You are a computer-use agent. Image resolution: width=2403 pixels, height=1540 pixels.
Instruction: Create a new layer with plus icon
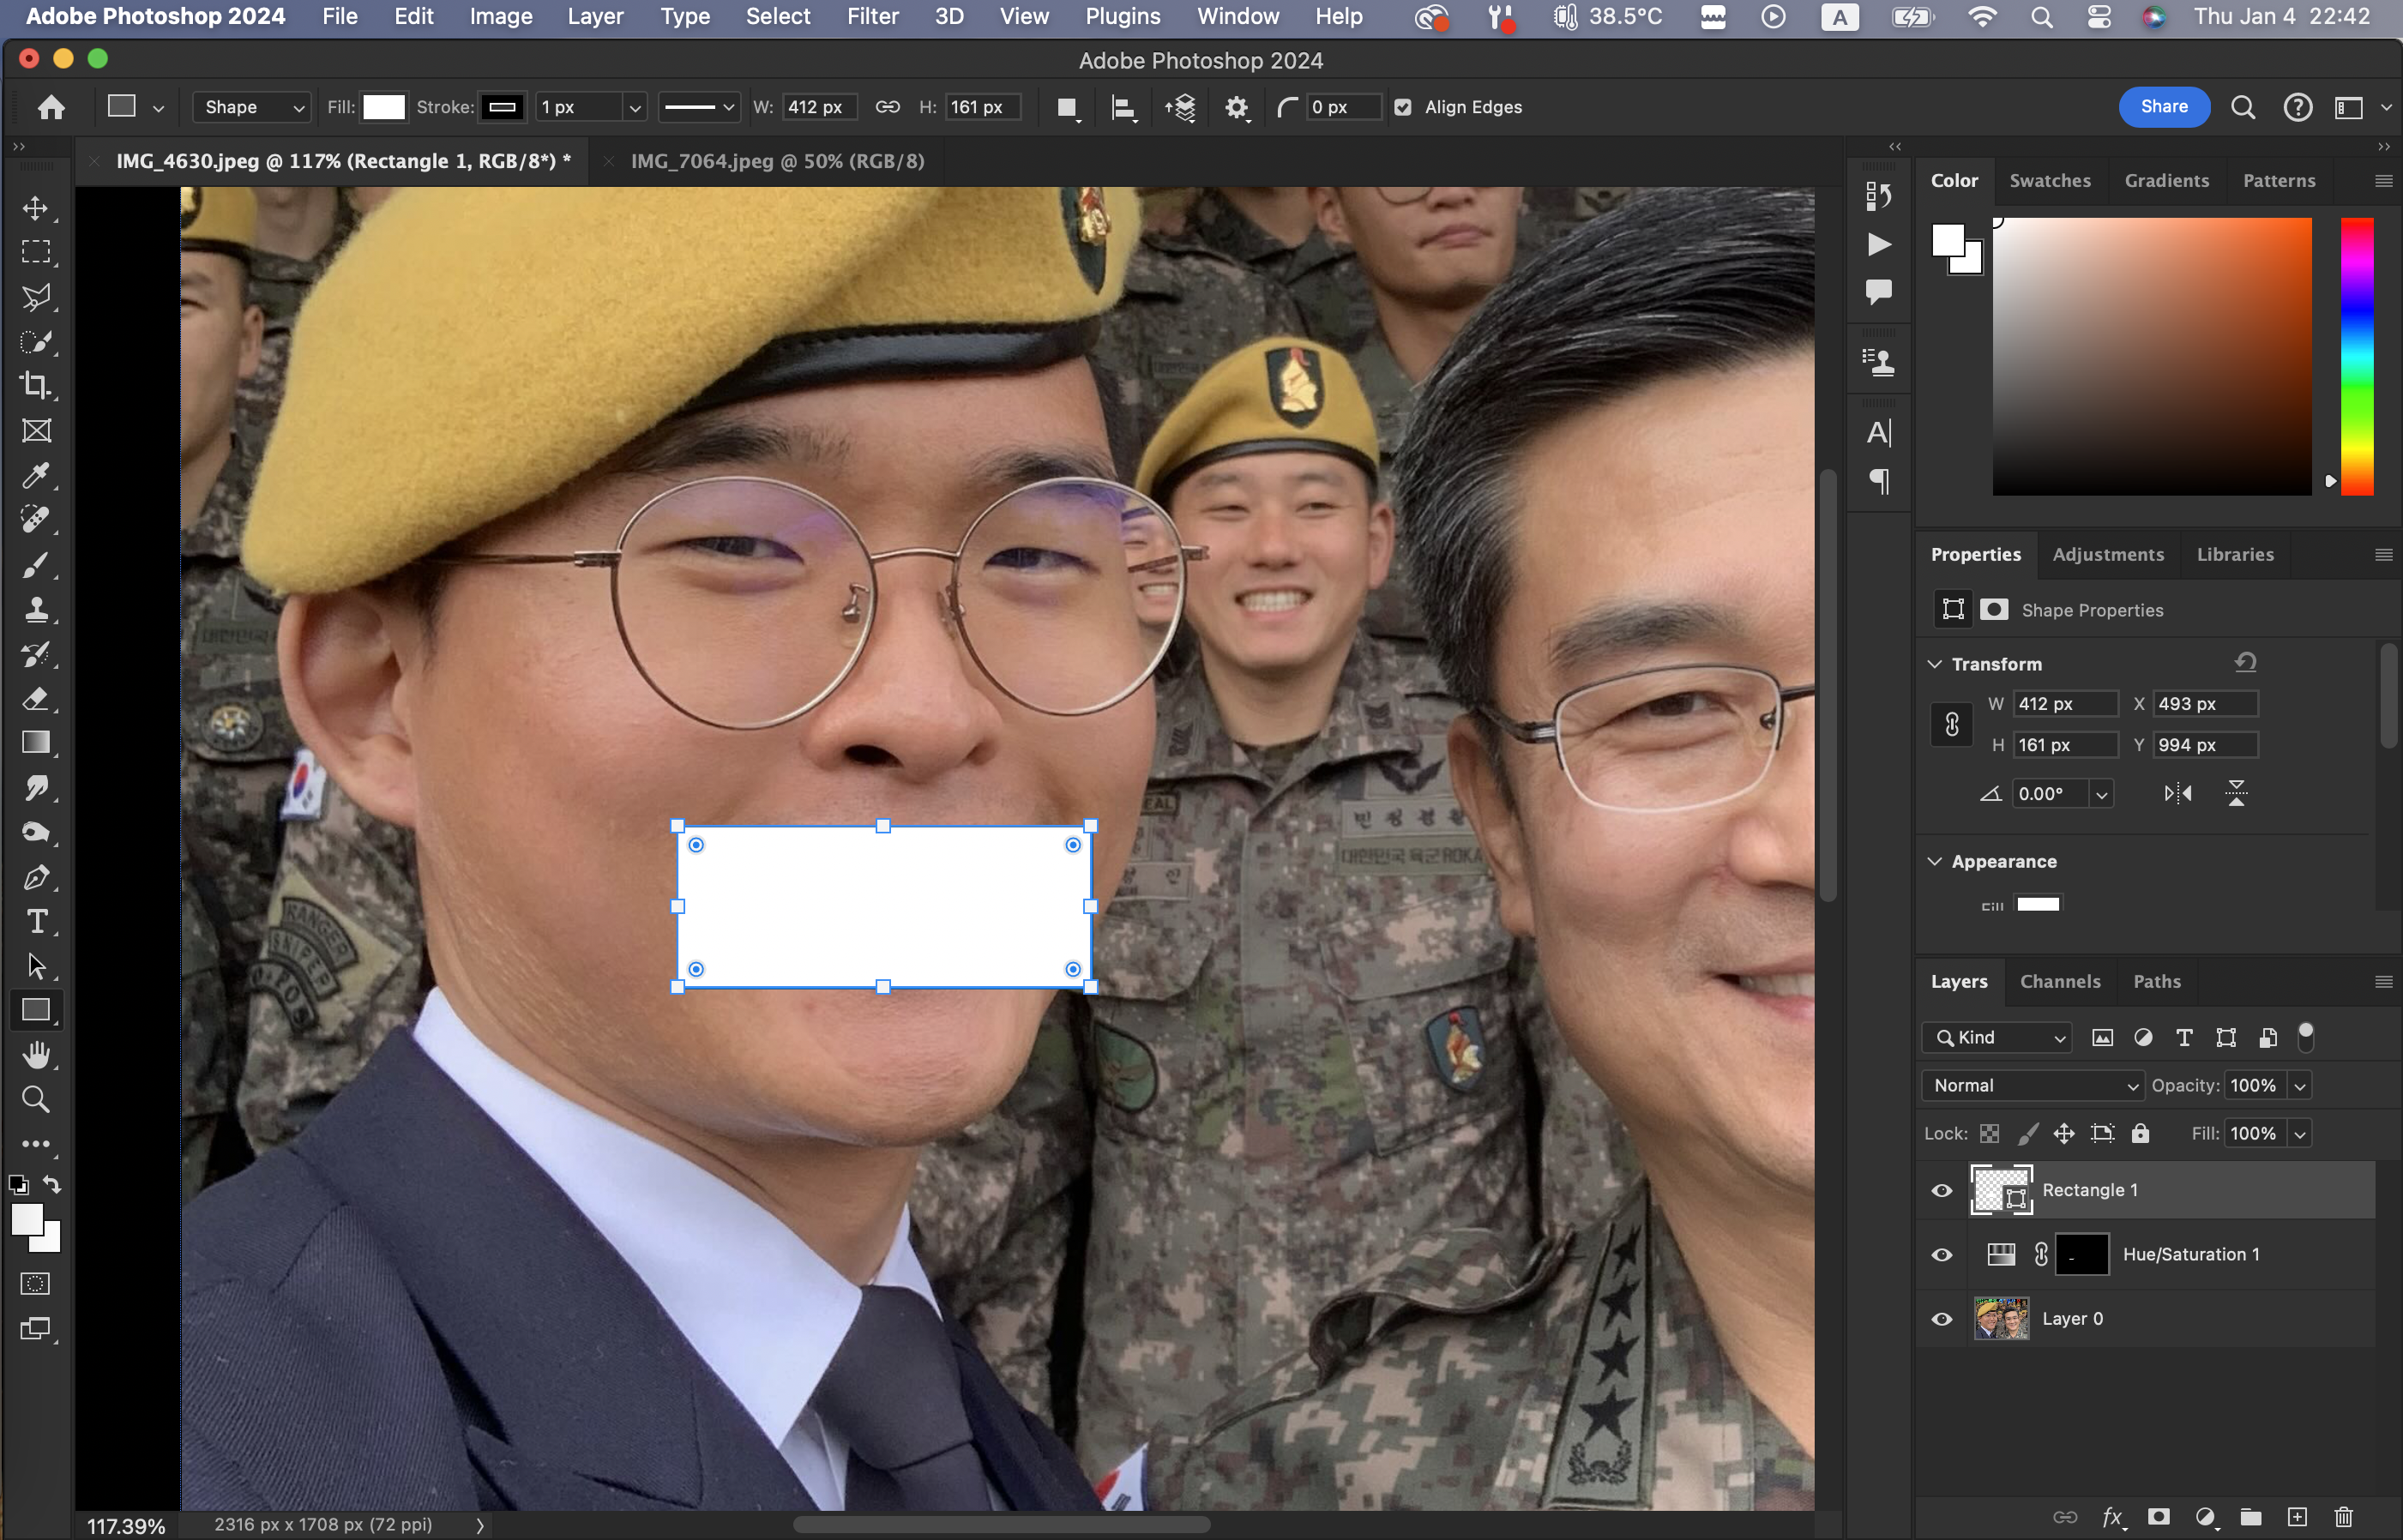pos(2297,1517)
